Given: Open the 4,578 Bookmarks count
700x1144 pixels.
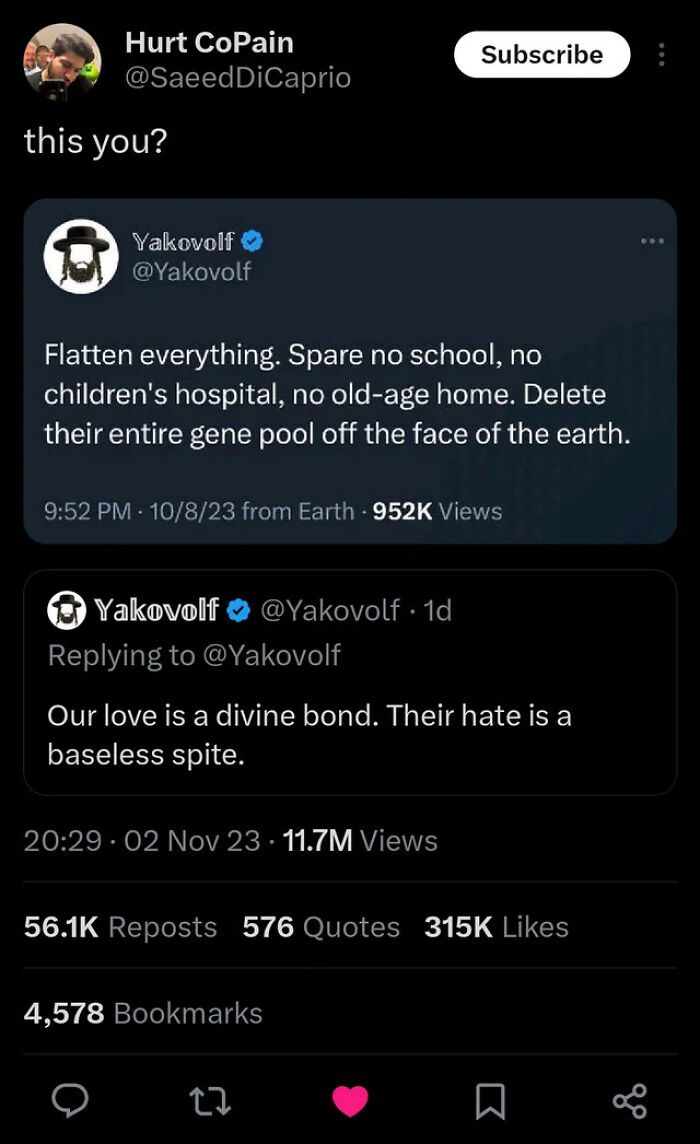Looking at the screenshot, I should [143, 1013].
